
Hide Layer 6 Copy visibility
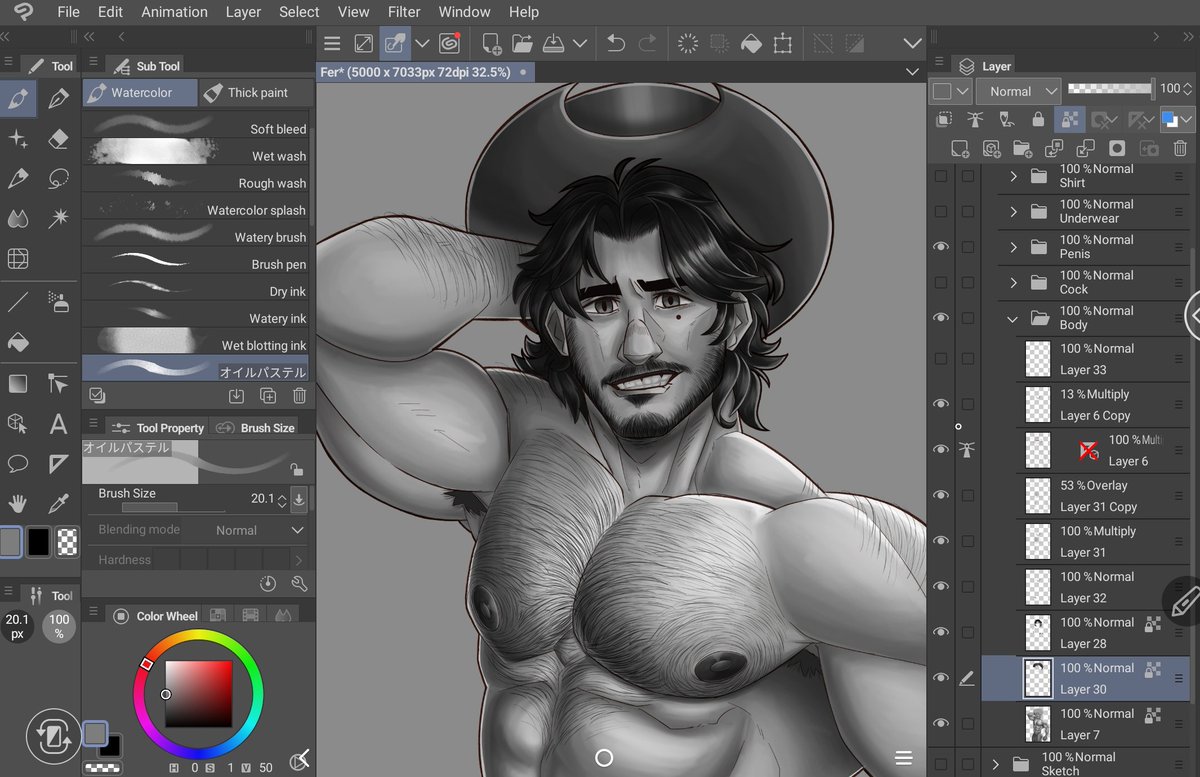[x=940, y=404]
